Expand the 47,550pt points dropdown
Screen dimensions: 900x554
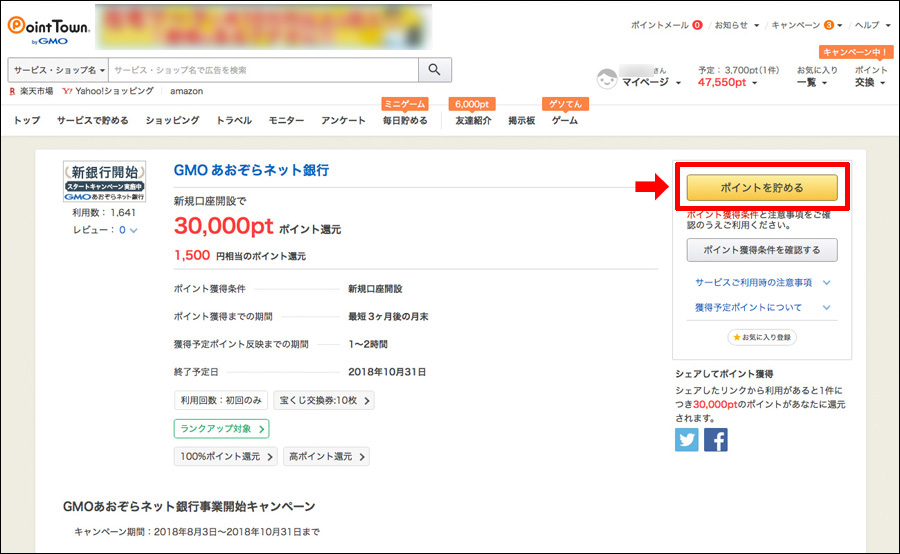(x=727, y=83)
